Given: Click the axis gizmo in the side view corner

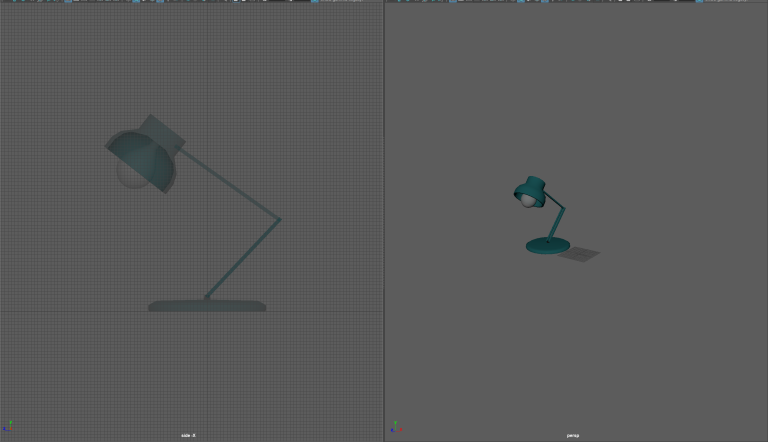Looking at the screenshot, I should (x=9, y=427).
